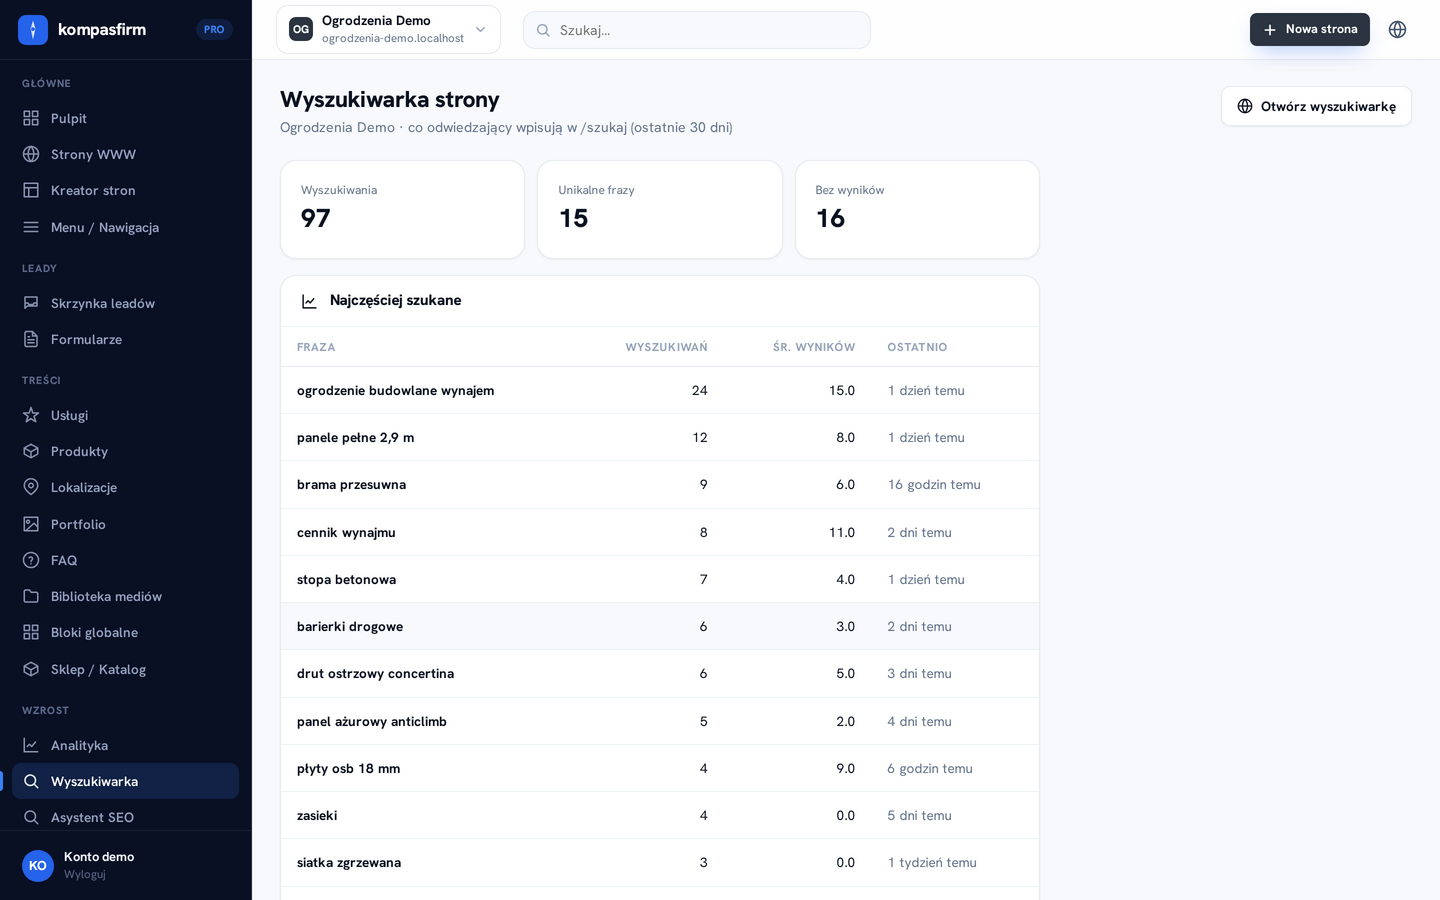This screenshot has width=1440, height=900.
Task: Click Otwórz wyszukiwarkę button
Action: pyautogui.click(x=1316, y=106)
